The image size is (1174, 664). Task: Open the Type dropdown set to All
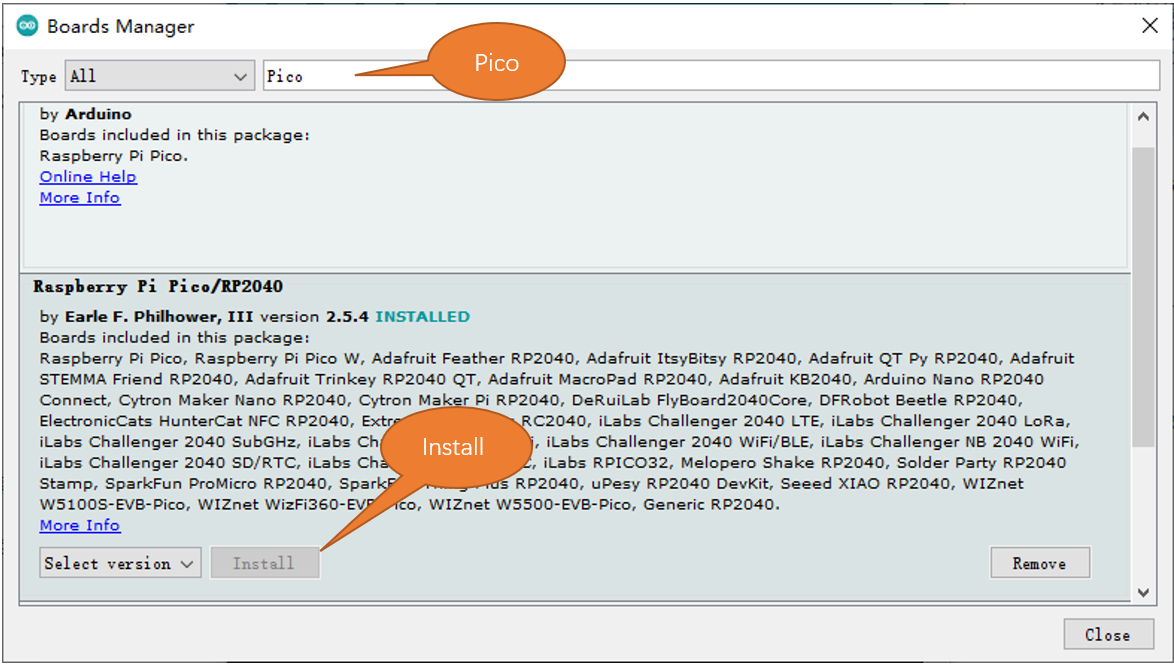pyautogui.click(x=159, y=76)
